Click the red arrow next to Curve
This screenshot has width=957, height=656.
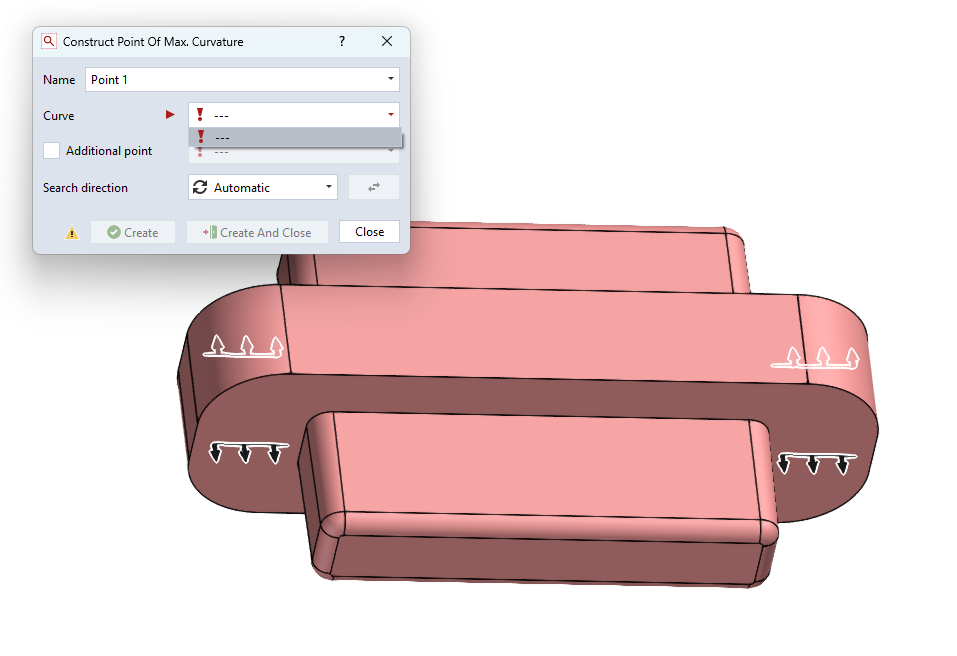[170, 115]
